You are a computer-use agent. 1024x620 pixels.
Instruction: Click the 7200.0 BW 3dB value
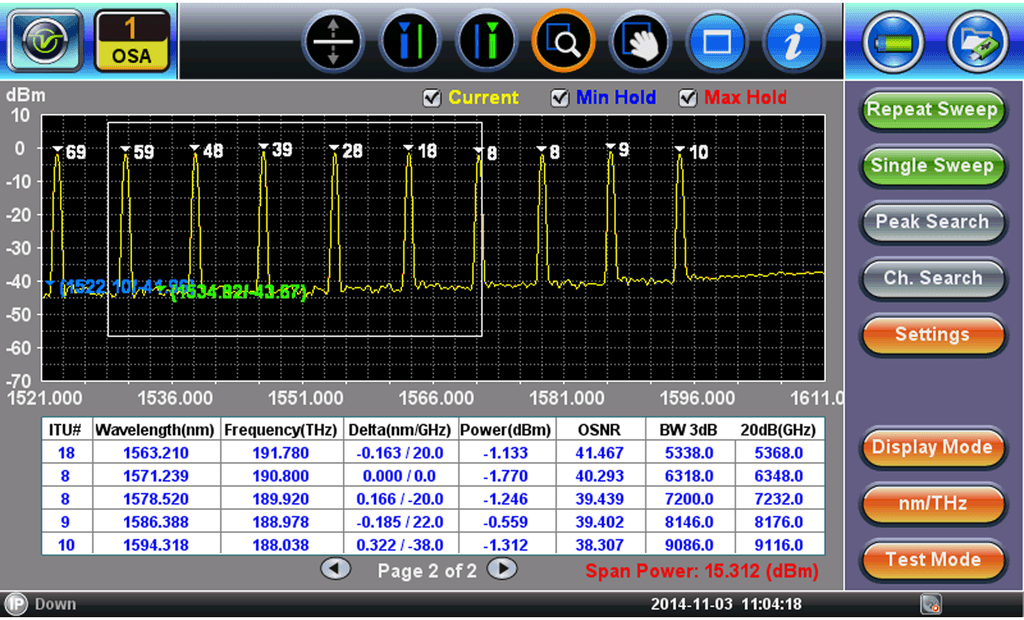click(x=689, y=499)
